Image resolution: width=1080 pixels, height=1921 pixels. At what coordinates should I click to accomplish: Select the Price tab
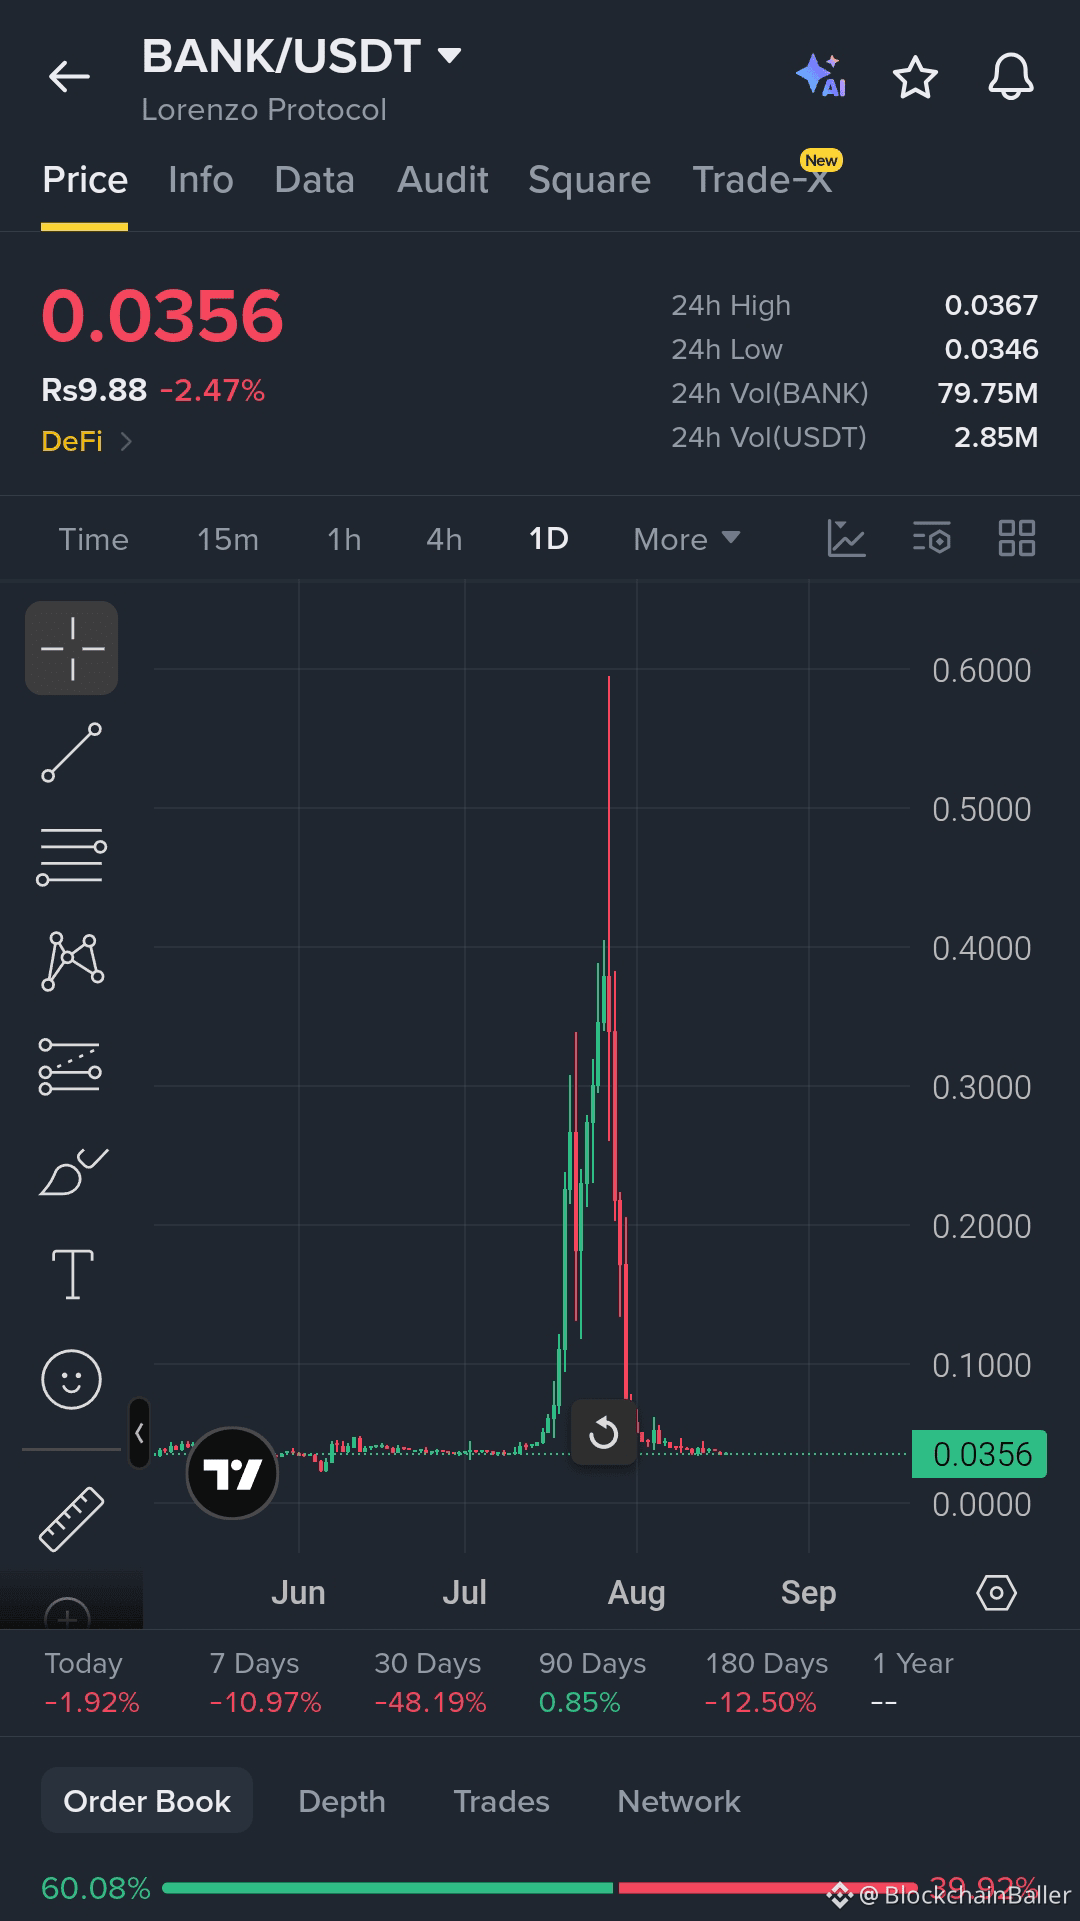point(85,180)
